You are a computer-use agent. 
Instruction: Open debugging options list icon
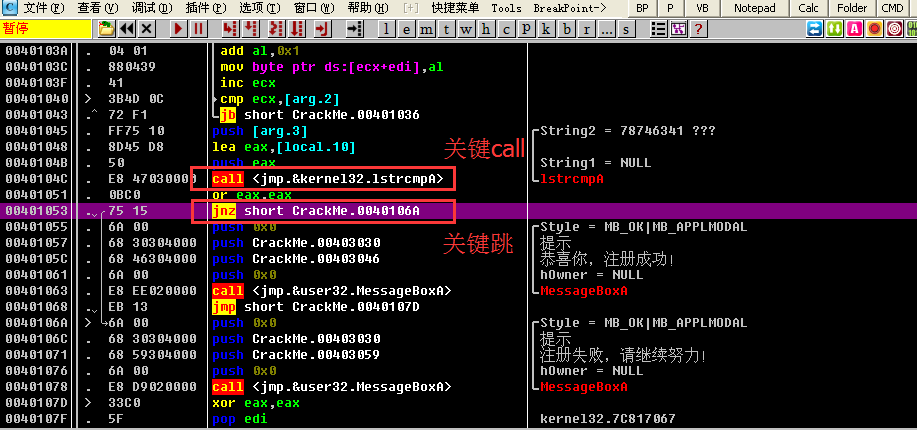tap(659, 29)
